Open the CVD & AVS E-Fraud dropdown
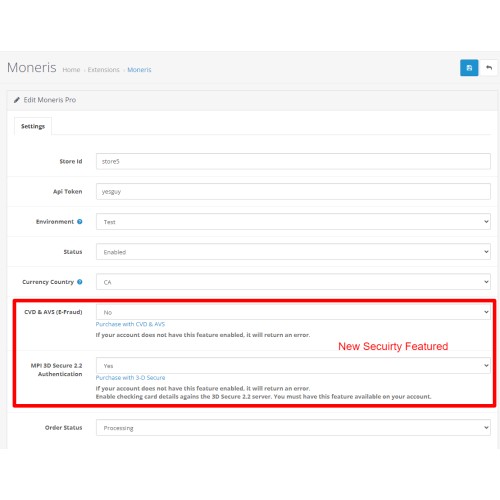Viewport: 500px width, 500px height. coord(293,312)
